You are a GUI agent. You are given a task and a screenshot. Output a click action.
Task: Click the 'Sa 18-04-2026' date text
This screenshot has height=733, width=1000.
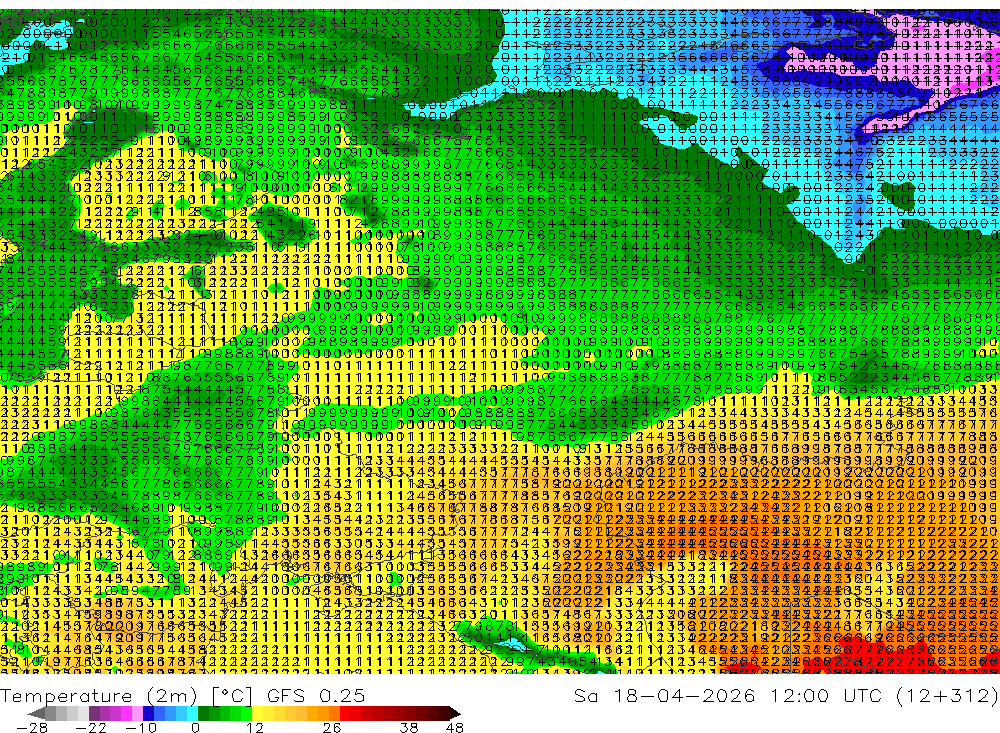pos(664,696)
